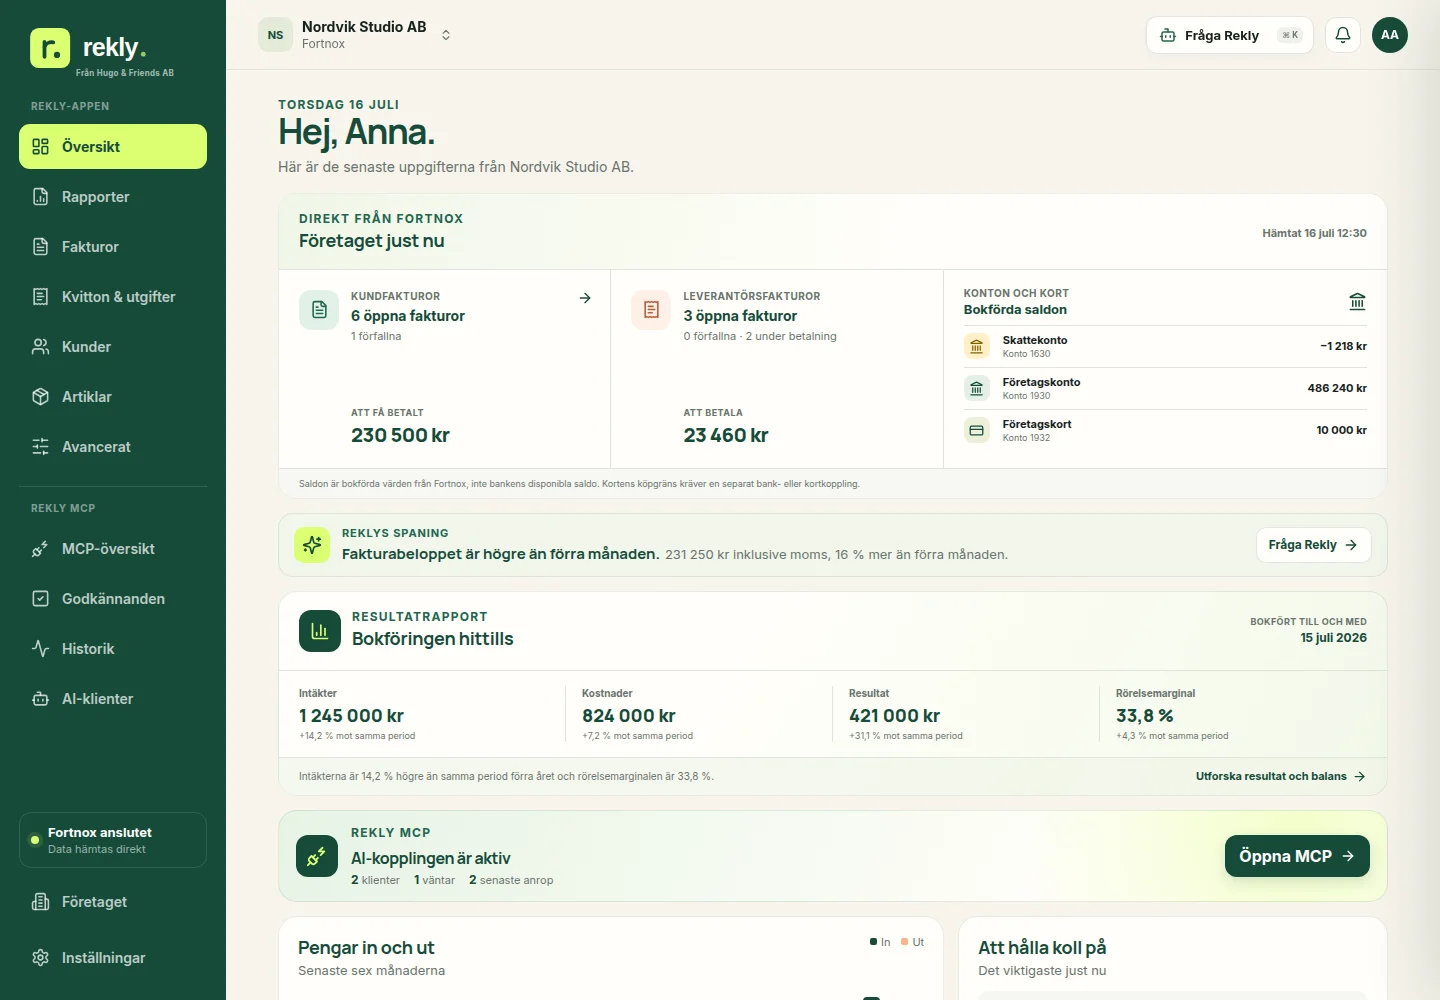The width and height of the screenshot is (1440, 1000).
Task: Click the bank icon beside Bokförda saldon
Action: coord(1357,302)
